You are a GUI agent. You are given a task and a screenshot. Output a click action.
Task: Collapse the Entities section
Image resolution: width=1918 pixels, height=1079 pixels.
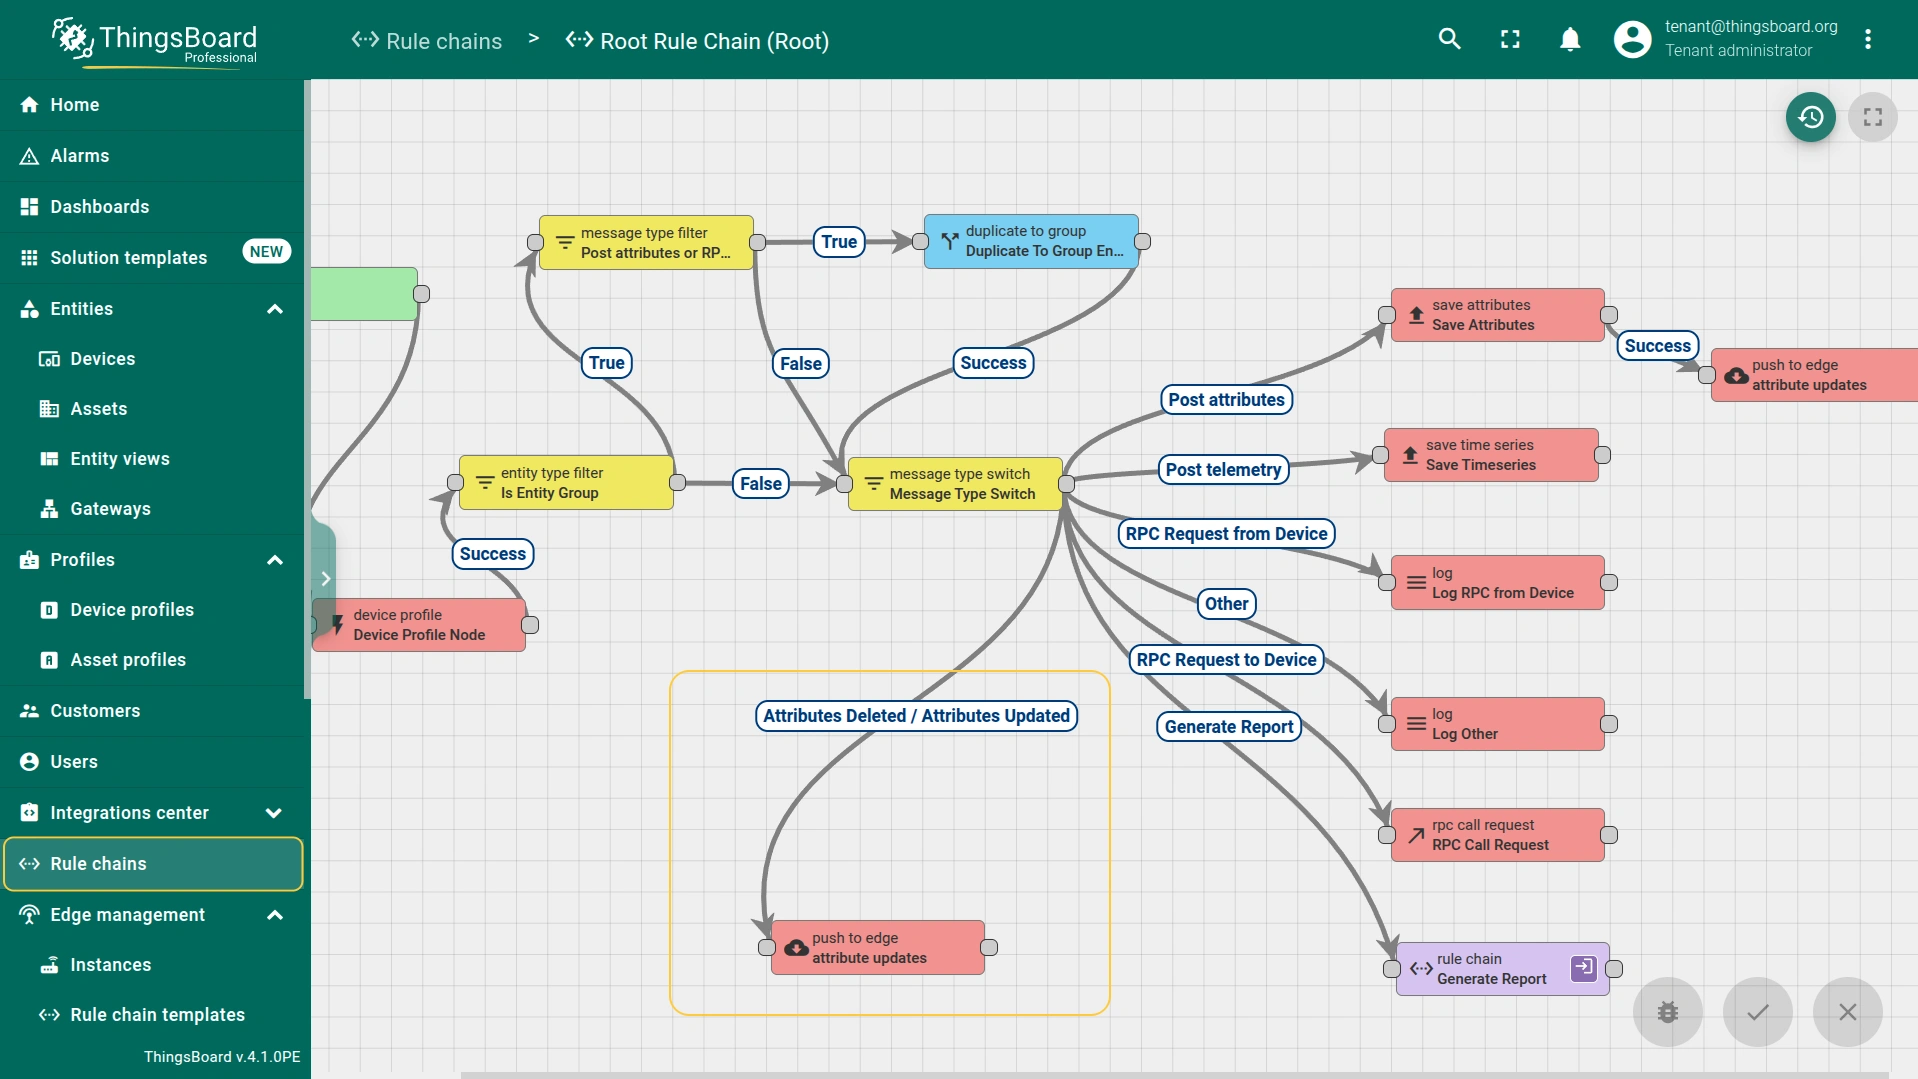click(x=275, y=309)
